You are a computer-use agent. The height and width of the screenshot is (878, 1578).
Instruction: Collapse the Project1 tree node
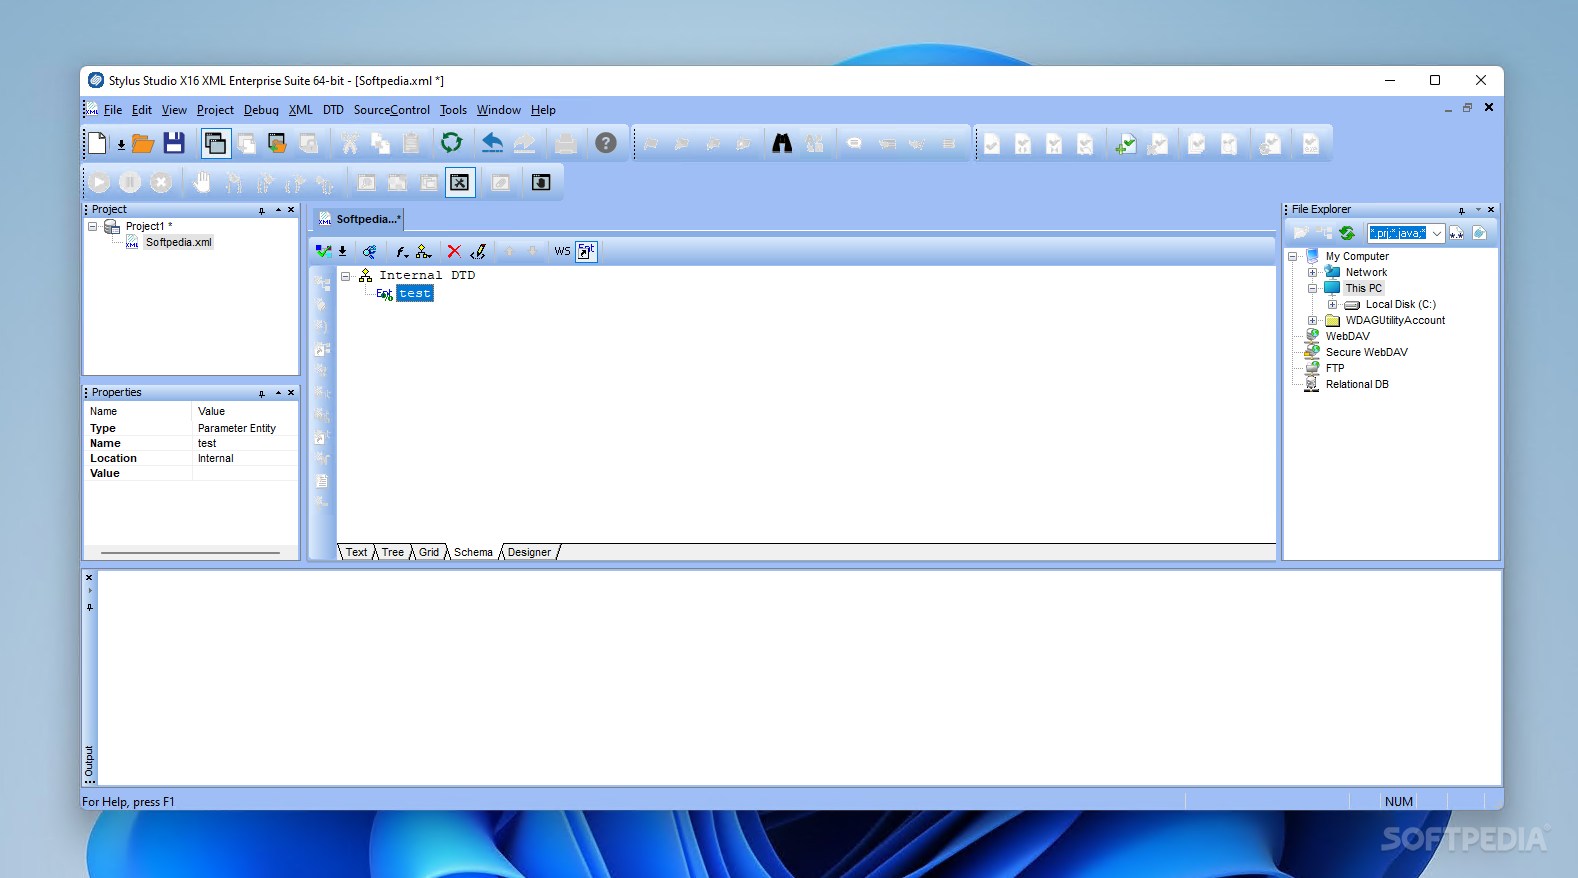click(x=93, y=227)
